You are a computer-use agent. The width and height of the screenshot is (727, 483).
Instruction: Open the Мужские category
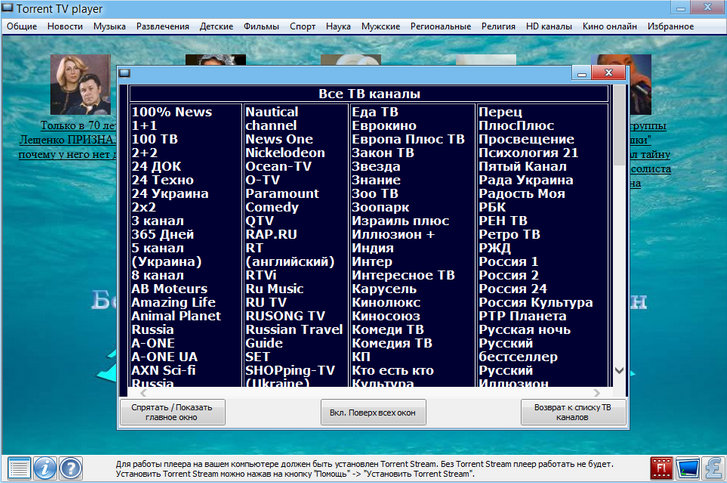[x=381, y=26]
